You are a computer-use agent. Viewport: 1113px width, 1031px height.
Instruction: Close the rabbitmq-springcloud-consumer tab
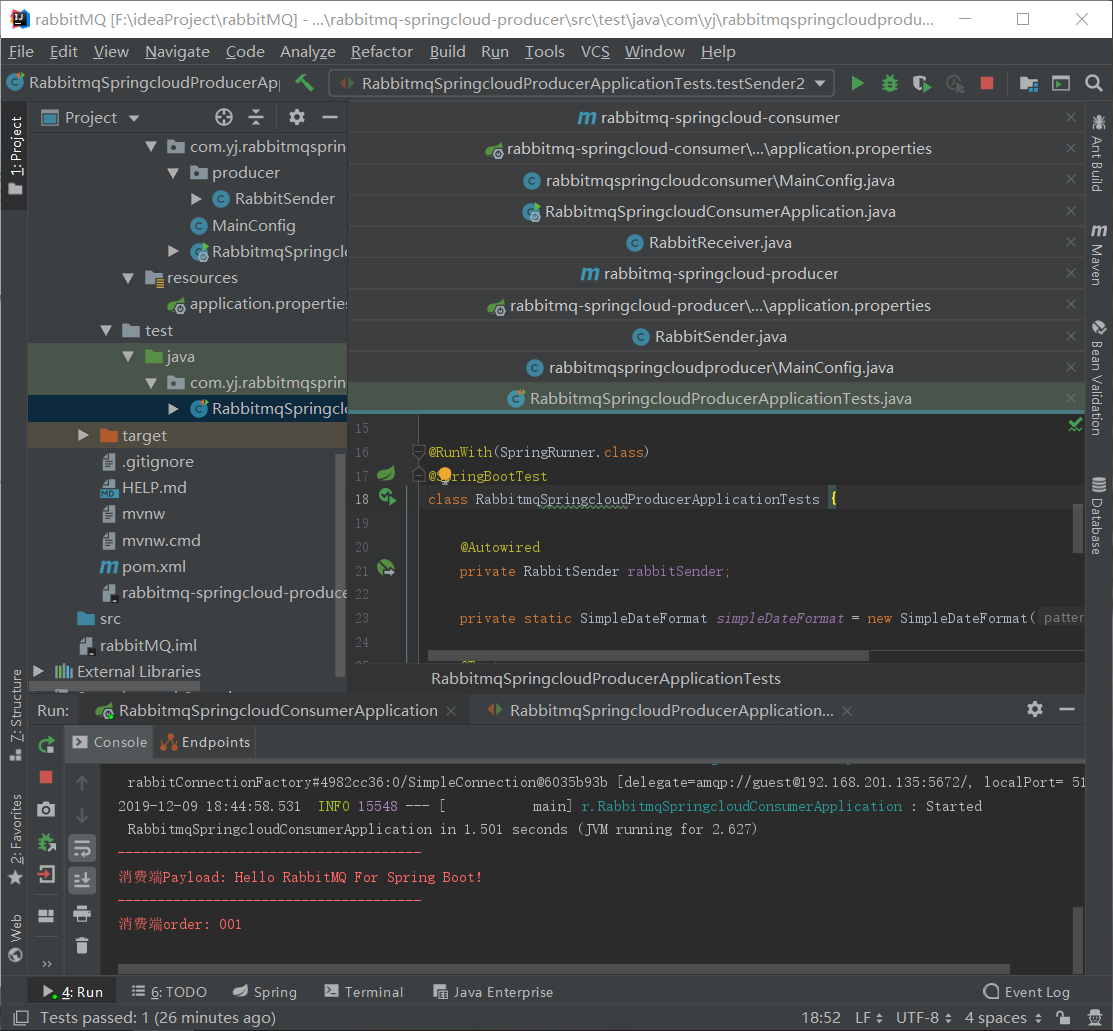pyautogui.click(x=1071, y=117)
